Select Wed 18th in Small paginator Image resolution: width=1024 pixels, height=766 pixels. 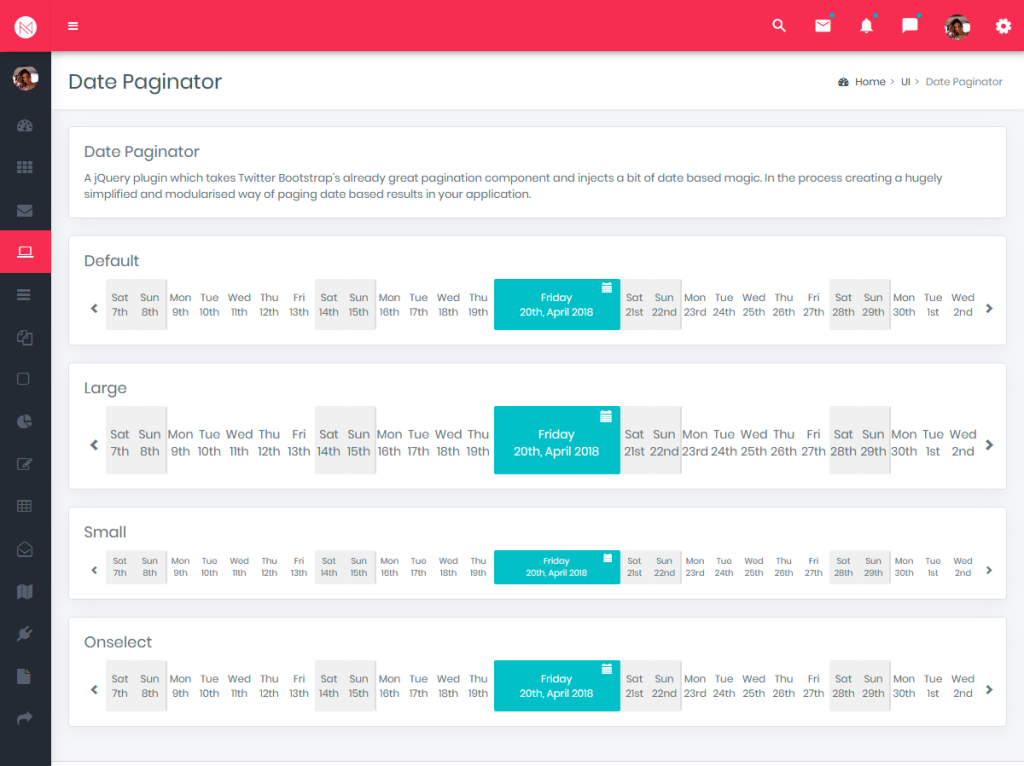tap(448, 567)
